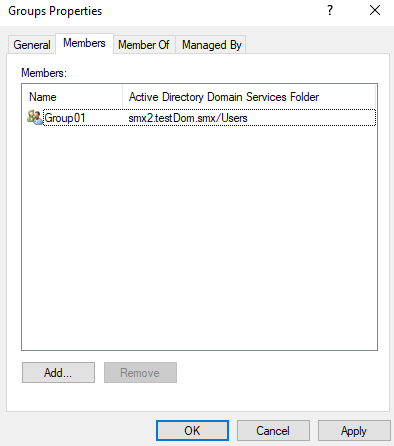Click the Group01 group icon
394x446 pixels.
pos(35,117)
